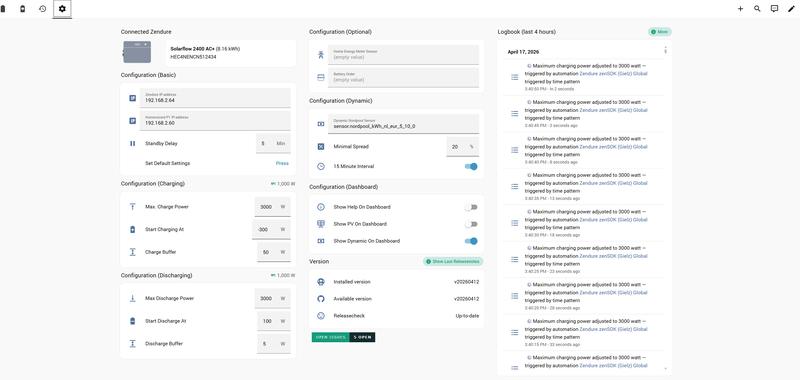Click the Minimal Spread icon

click(x=320, y=146)
